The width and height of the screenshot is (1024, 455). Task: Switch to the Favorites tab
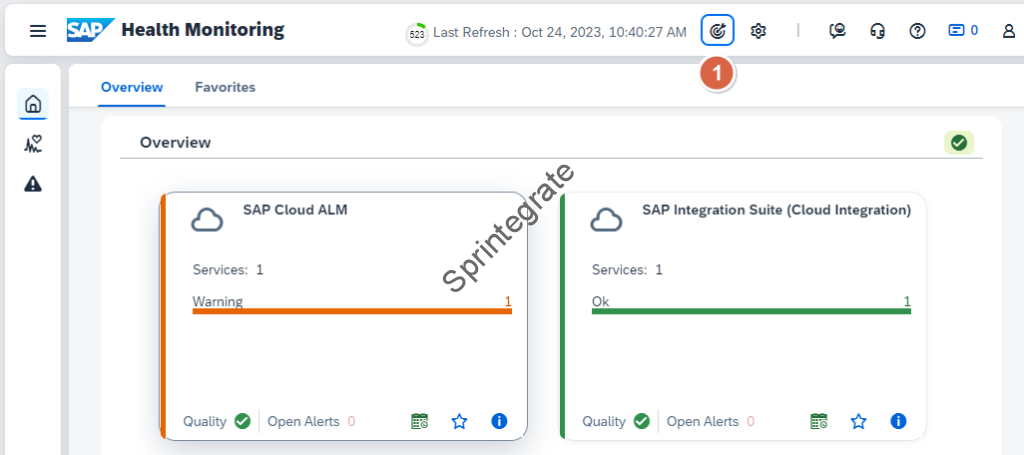click(225, 87)
